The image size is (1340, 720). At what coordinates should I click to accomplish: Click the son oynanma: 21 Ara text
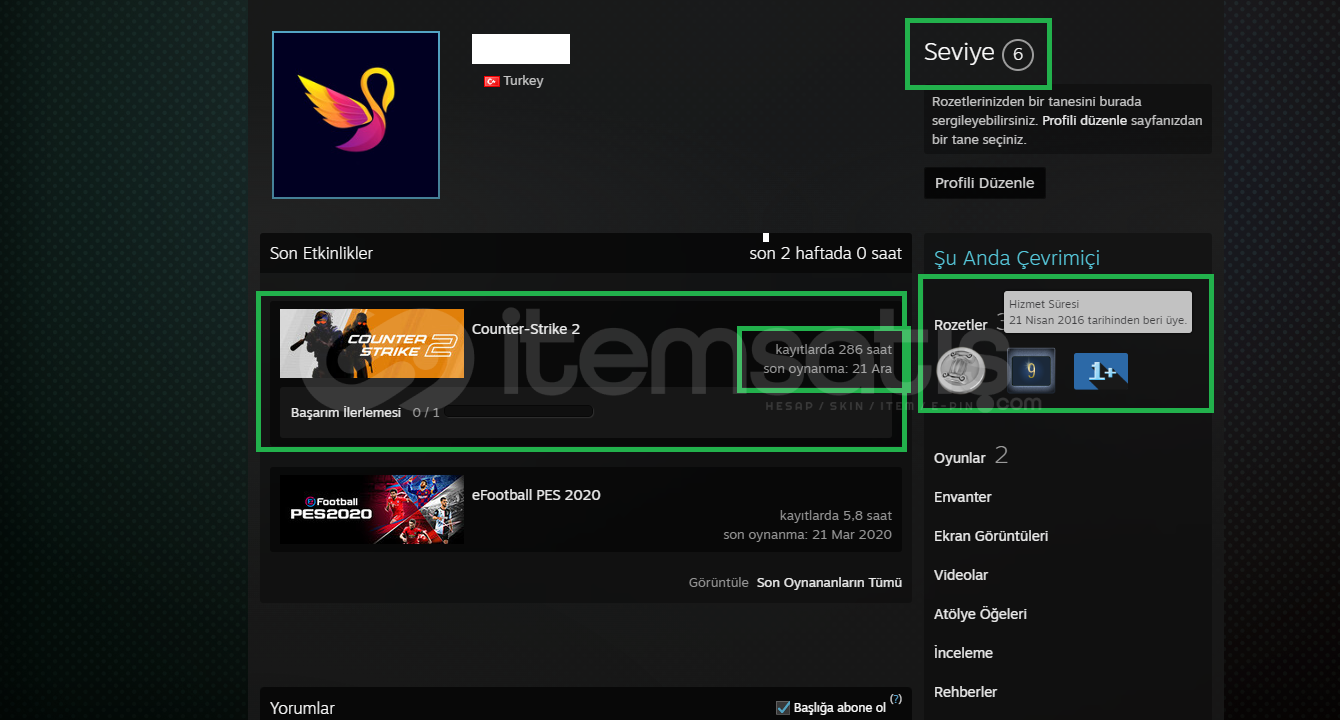coord(828,369)
